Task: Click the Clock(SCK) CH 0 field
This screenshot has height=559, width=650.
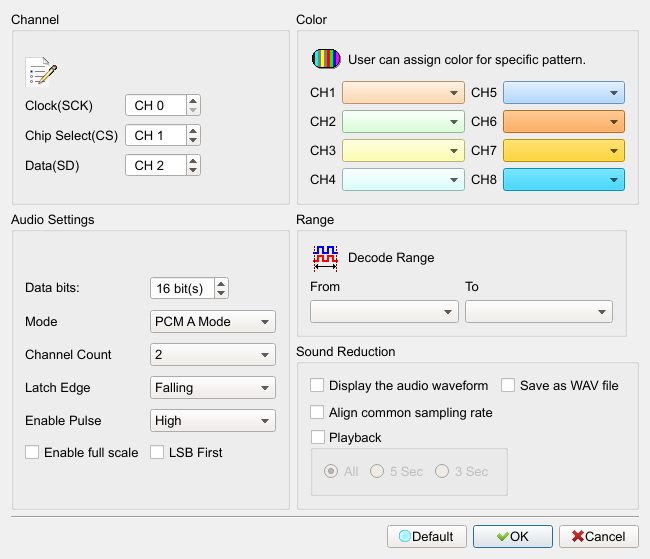Action: (156, 105)
